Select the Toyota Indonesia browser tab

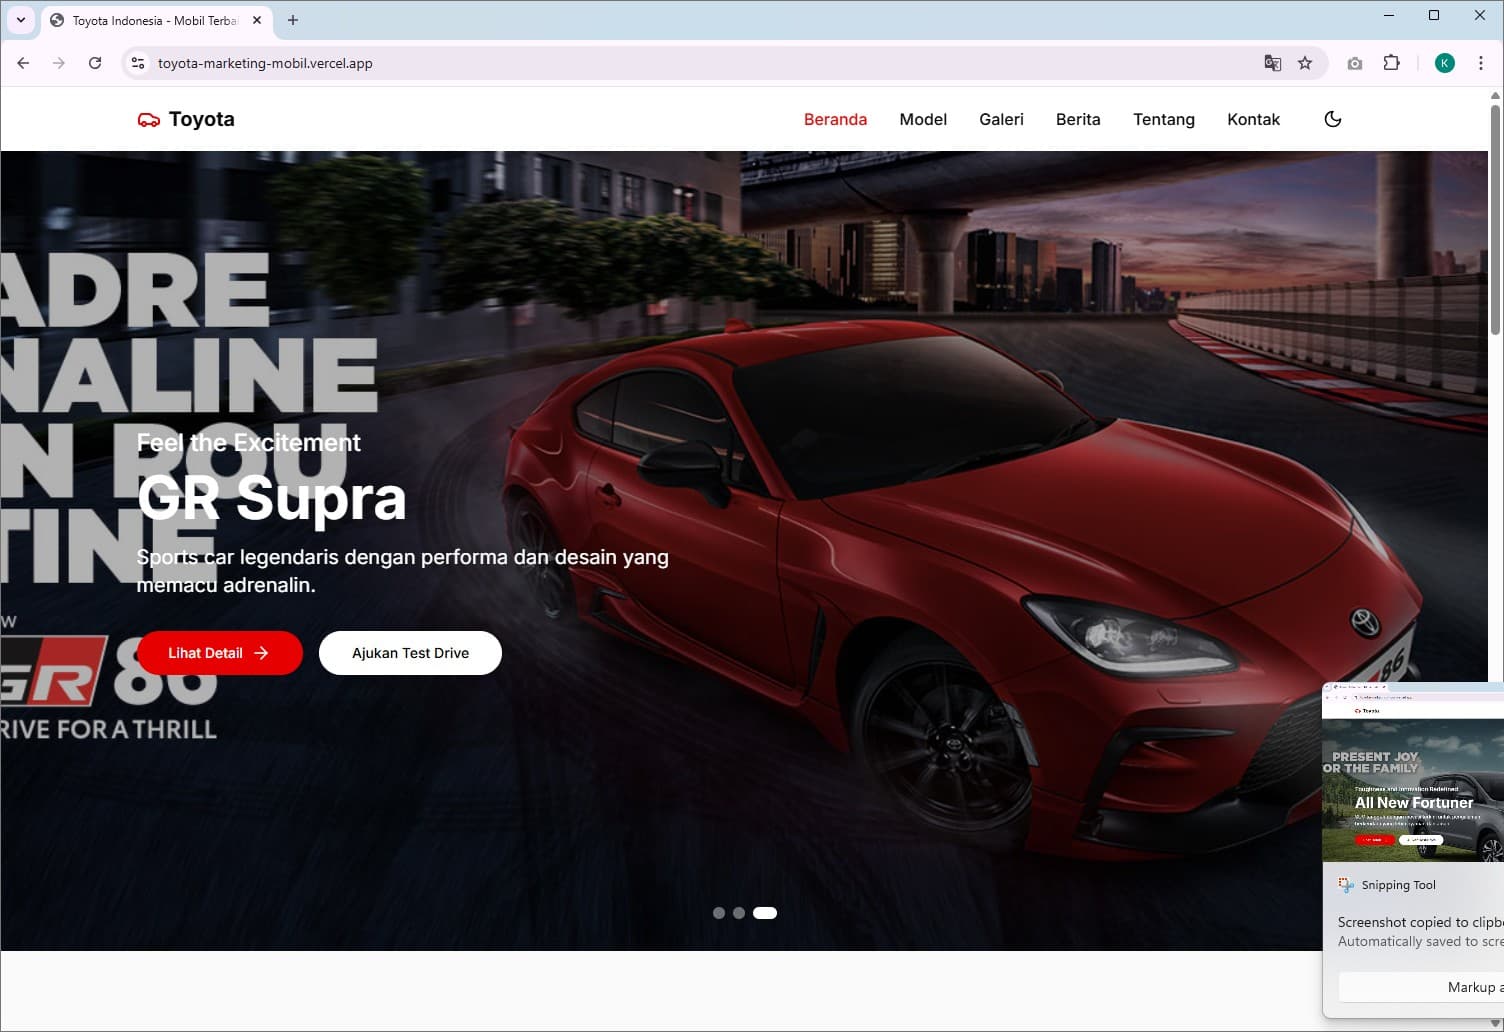(x=155, y=21)
